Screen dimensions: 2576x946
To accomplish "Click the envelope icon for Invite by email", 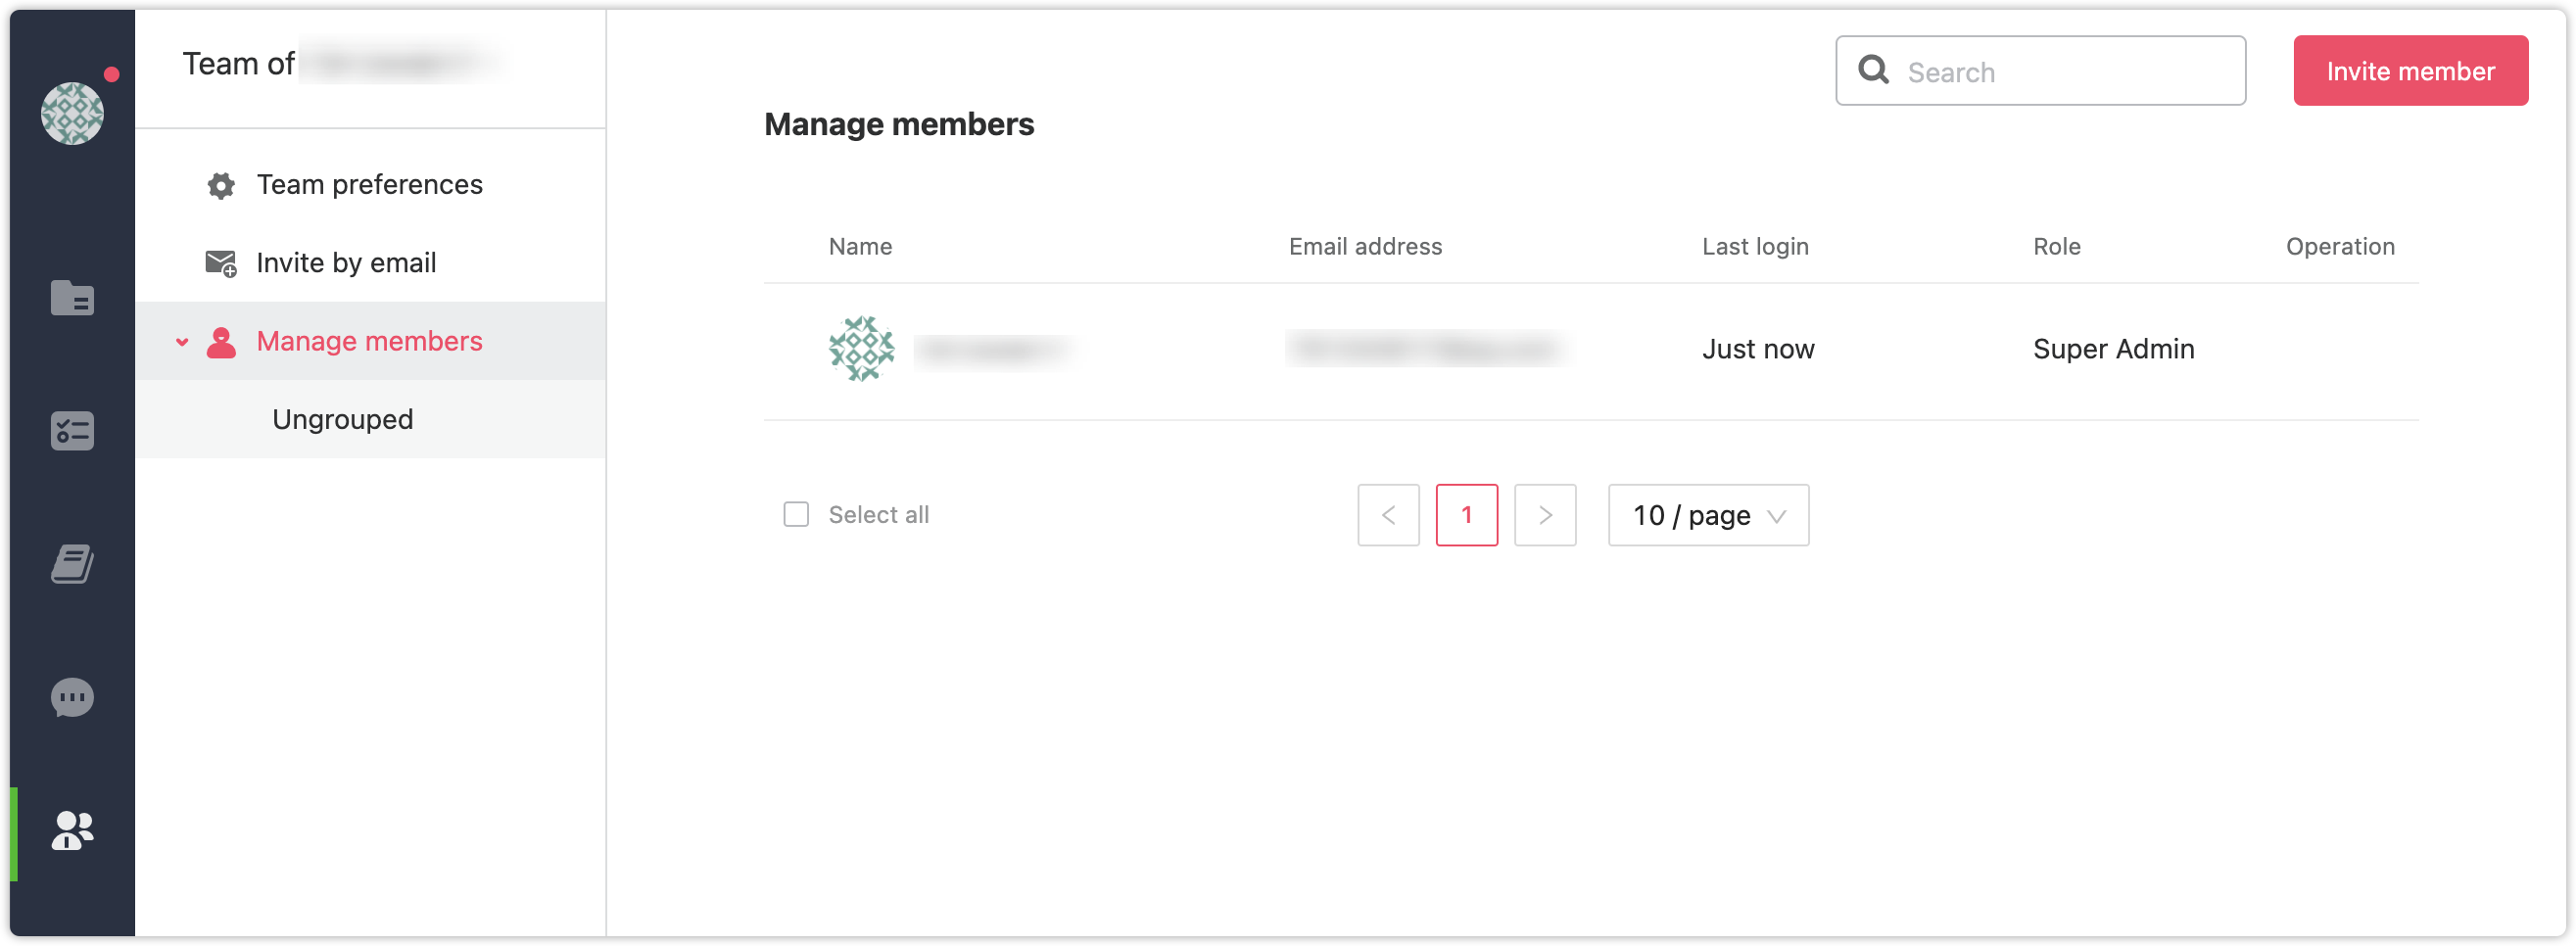I will [x=221, y=263].
